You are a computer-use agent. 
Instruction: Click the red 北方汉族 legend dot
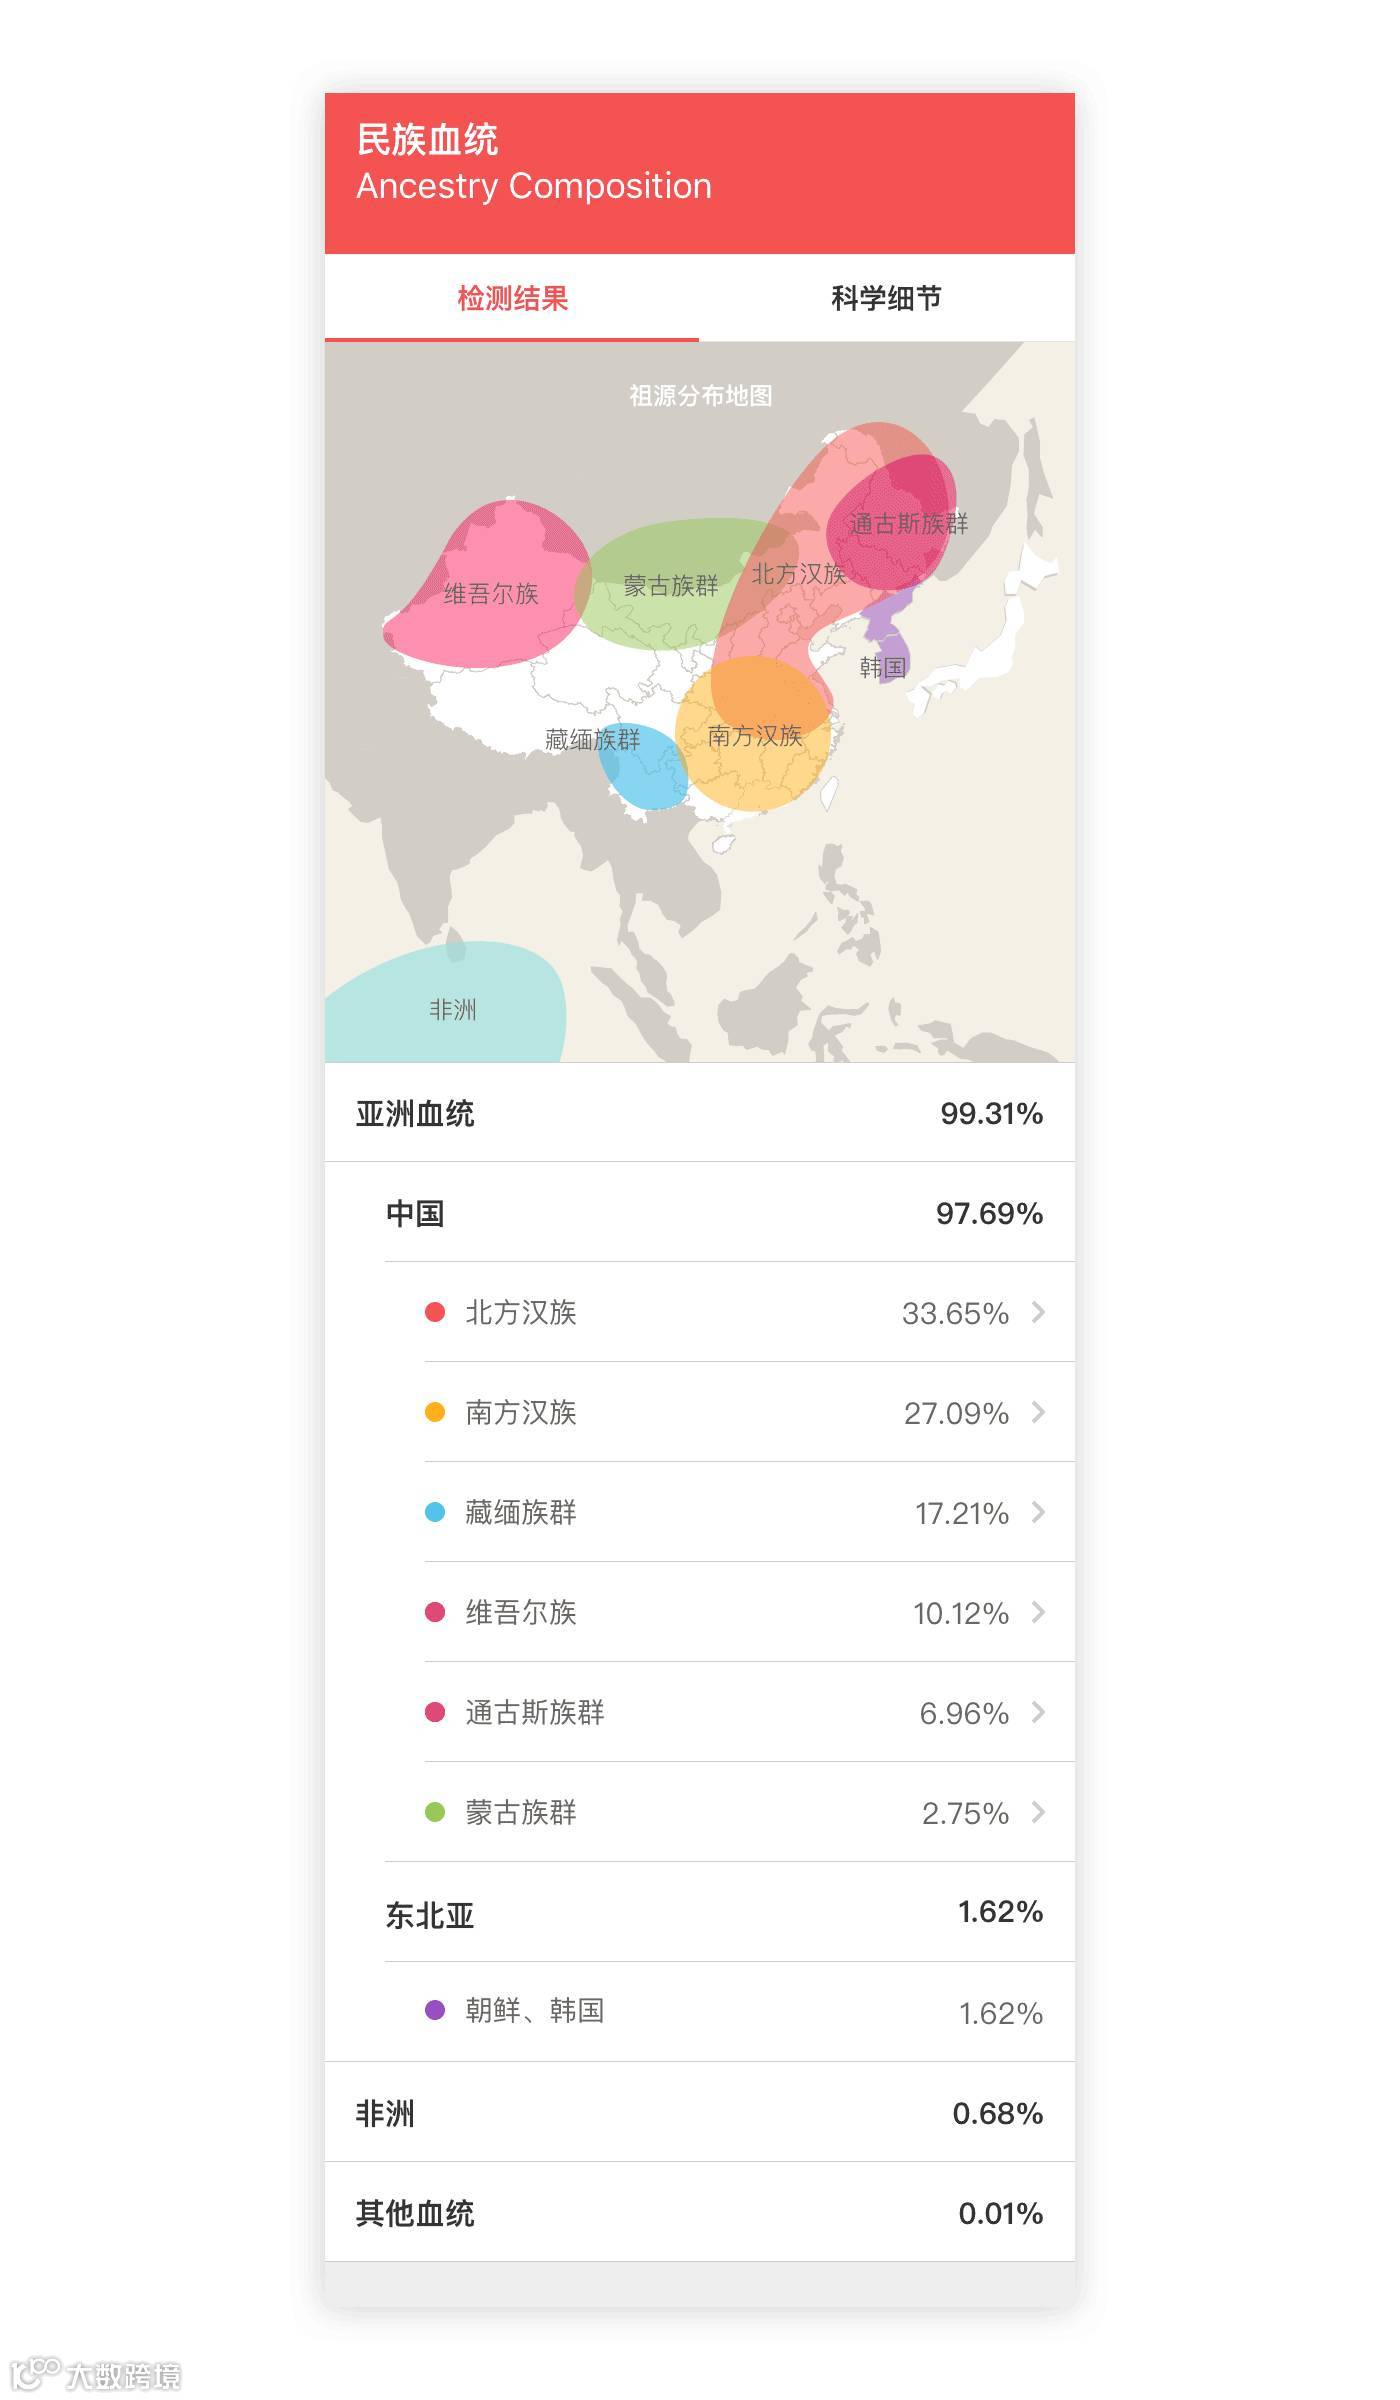click(x=435, y=1312)
